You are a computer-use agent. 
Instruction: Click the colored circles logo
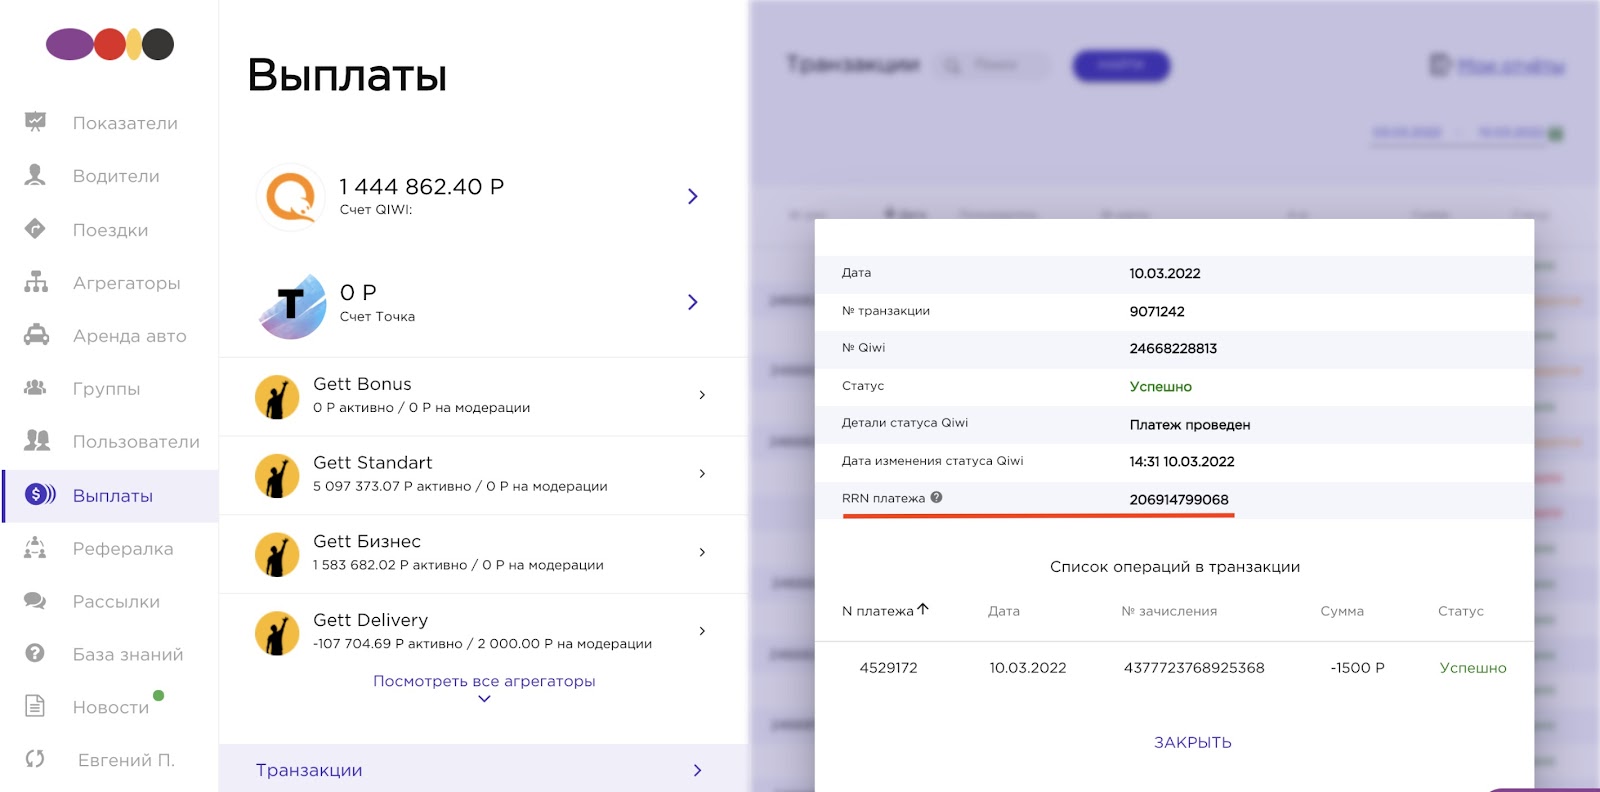110,44
